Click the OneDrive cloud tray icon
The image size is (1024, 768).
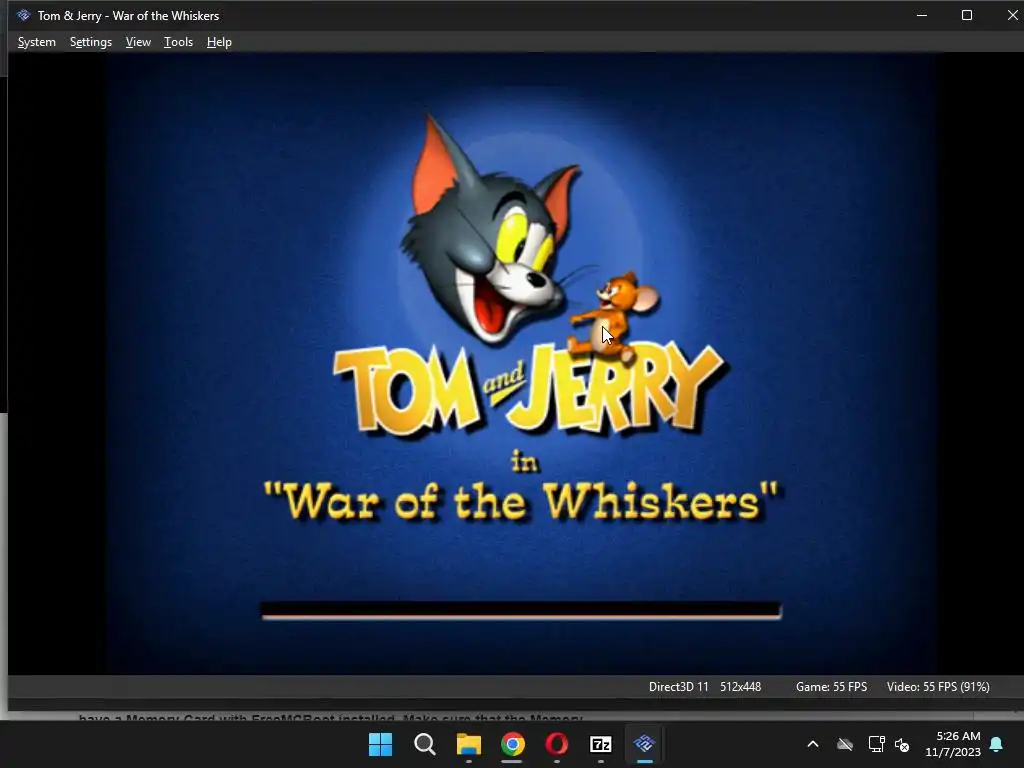[845, 744]
